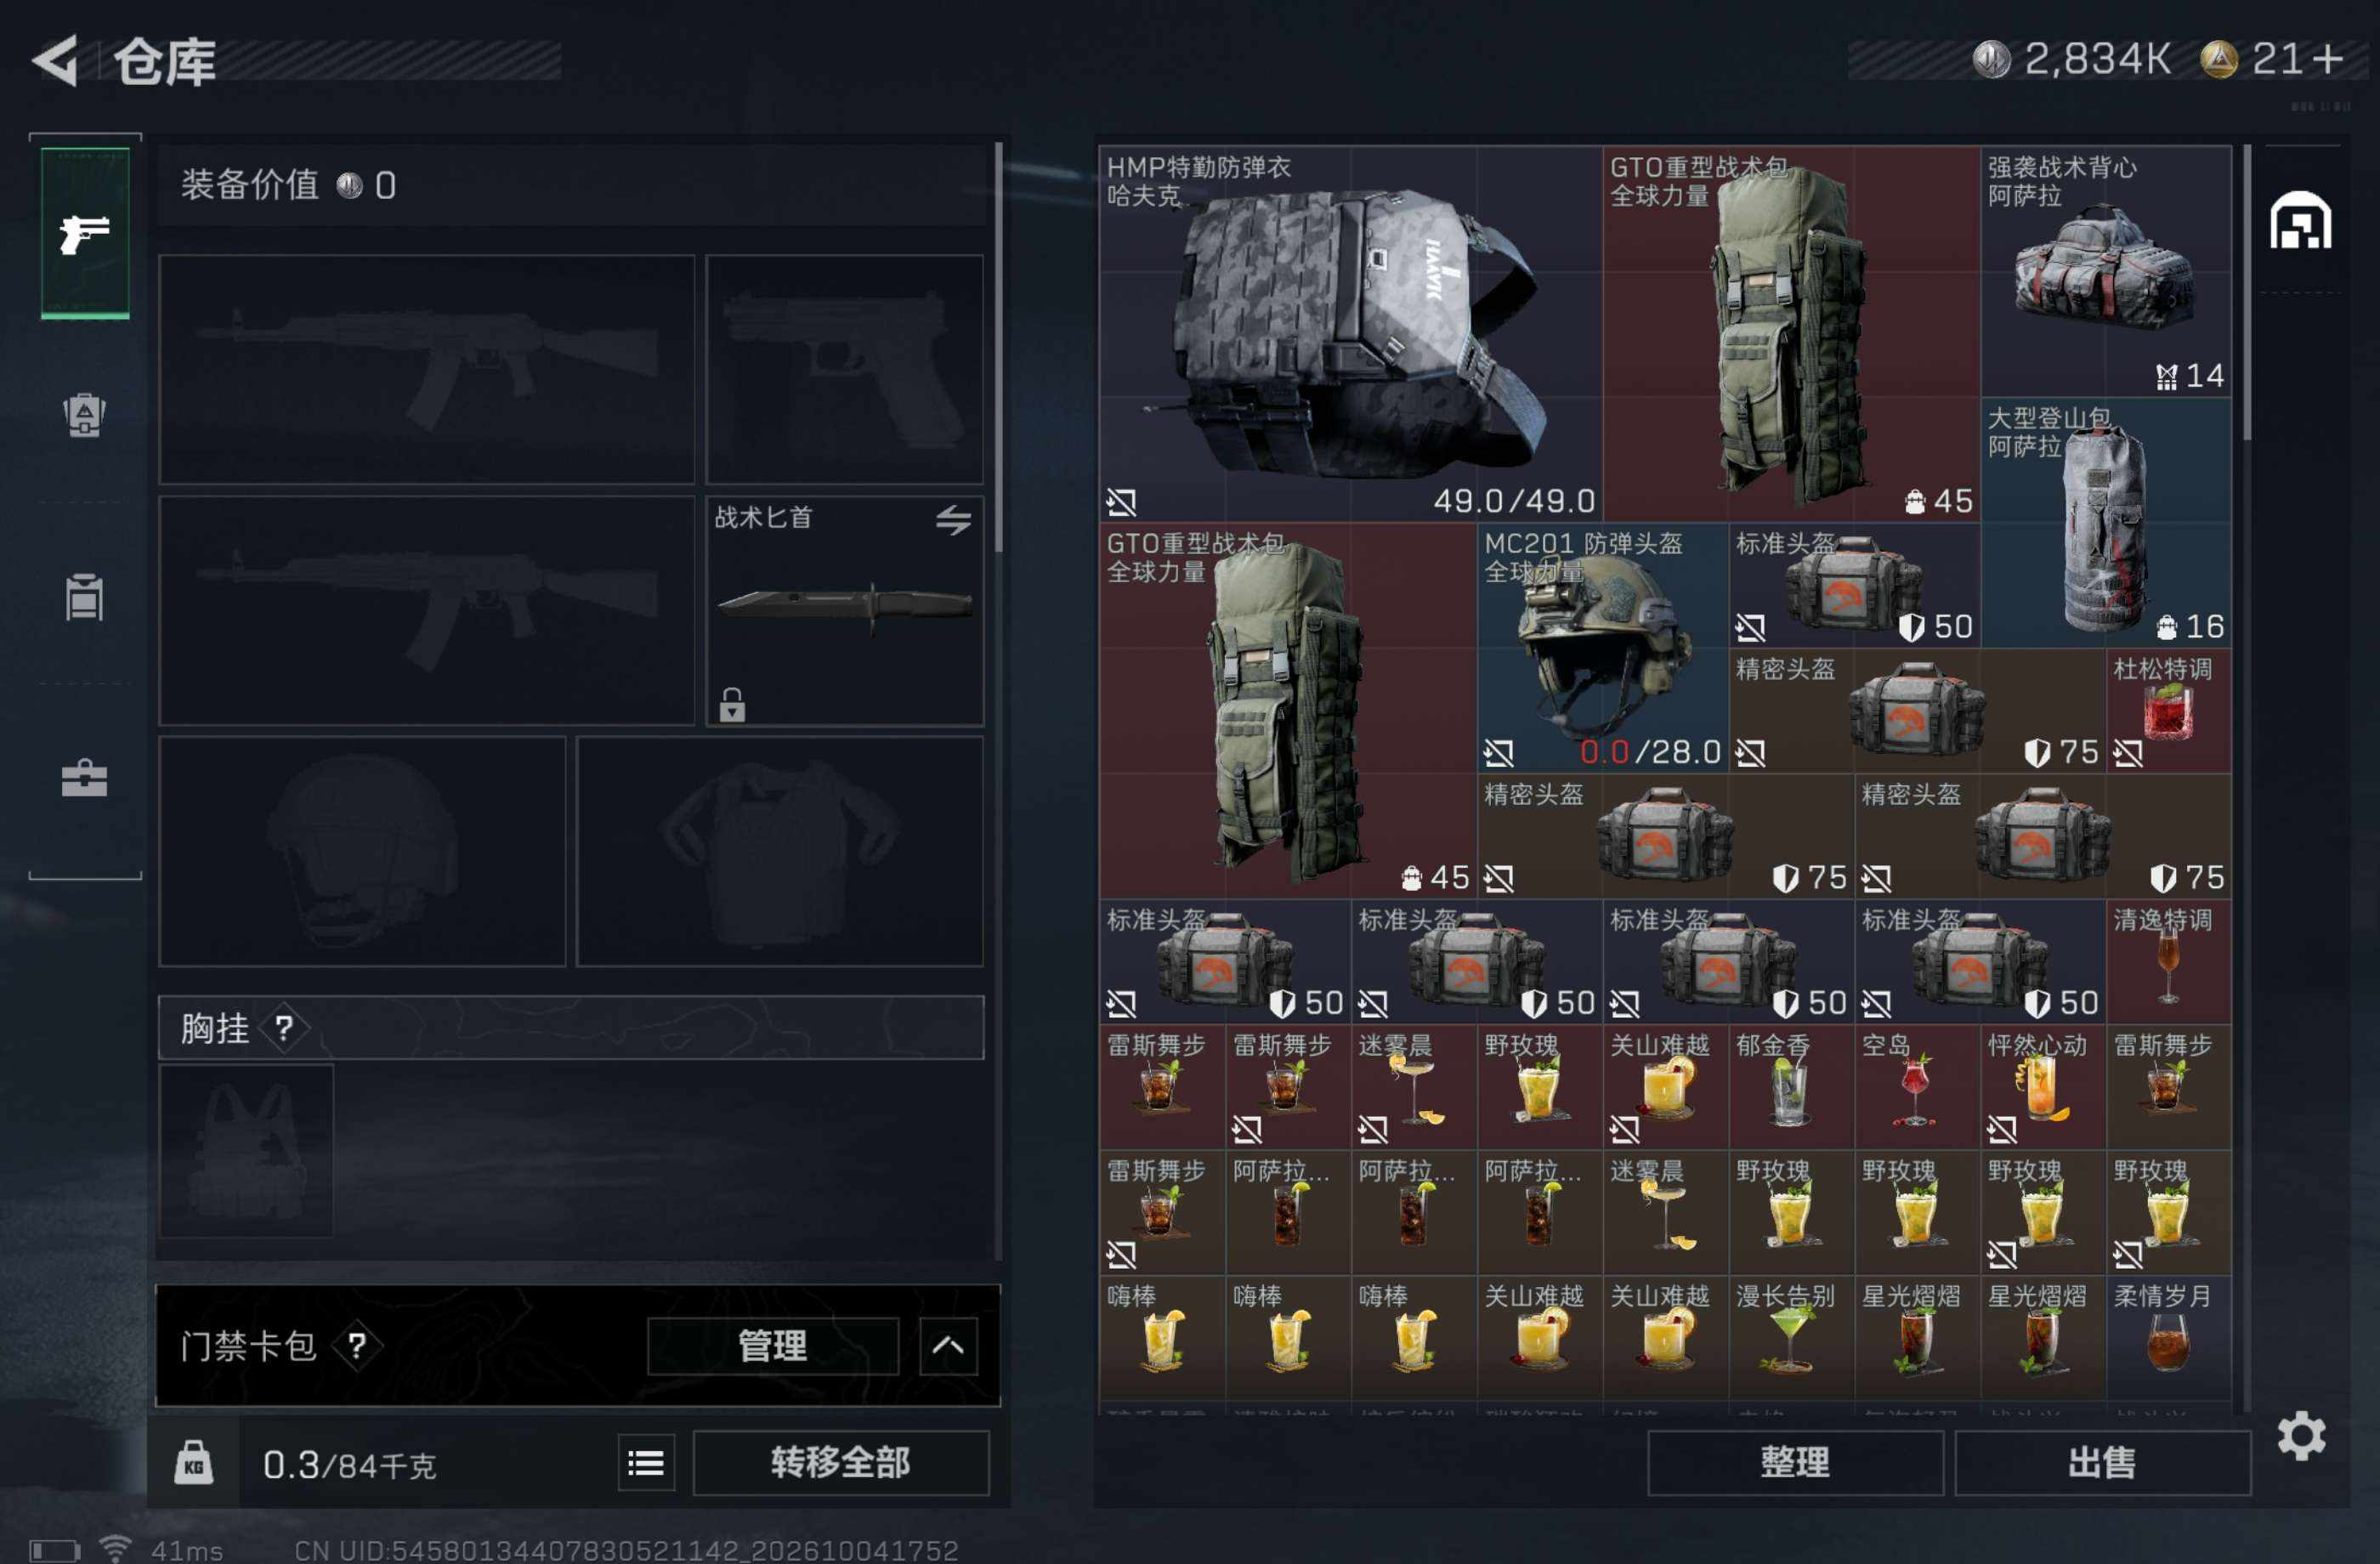Viewport: 2380px width, 1564px height.
Task: Select the 漫长告别 cocktail item
Action: [1791, 1338]
